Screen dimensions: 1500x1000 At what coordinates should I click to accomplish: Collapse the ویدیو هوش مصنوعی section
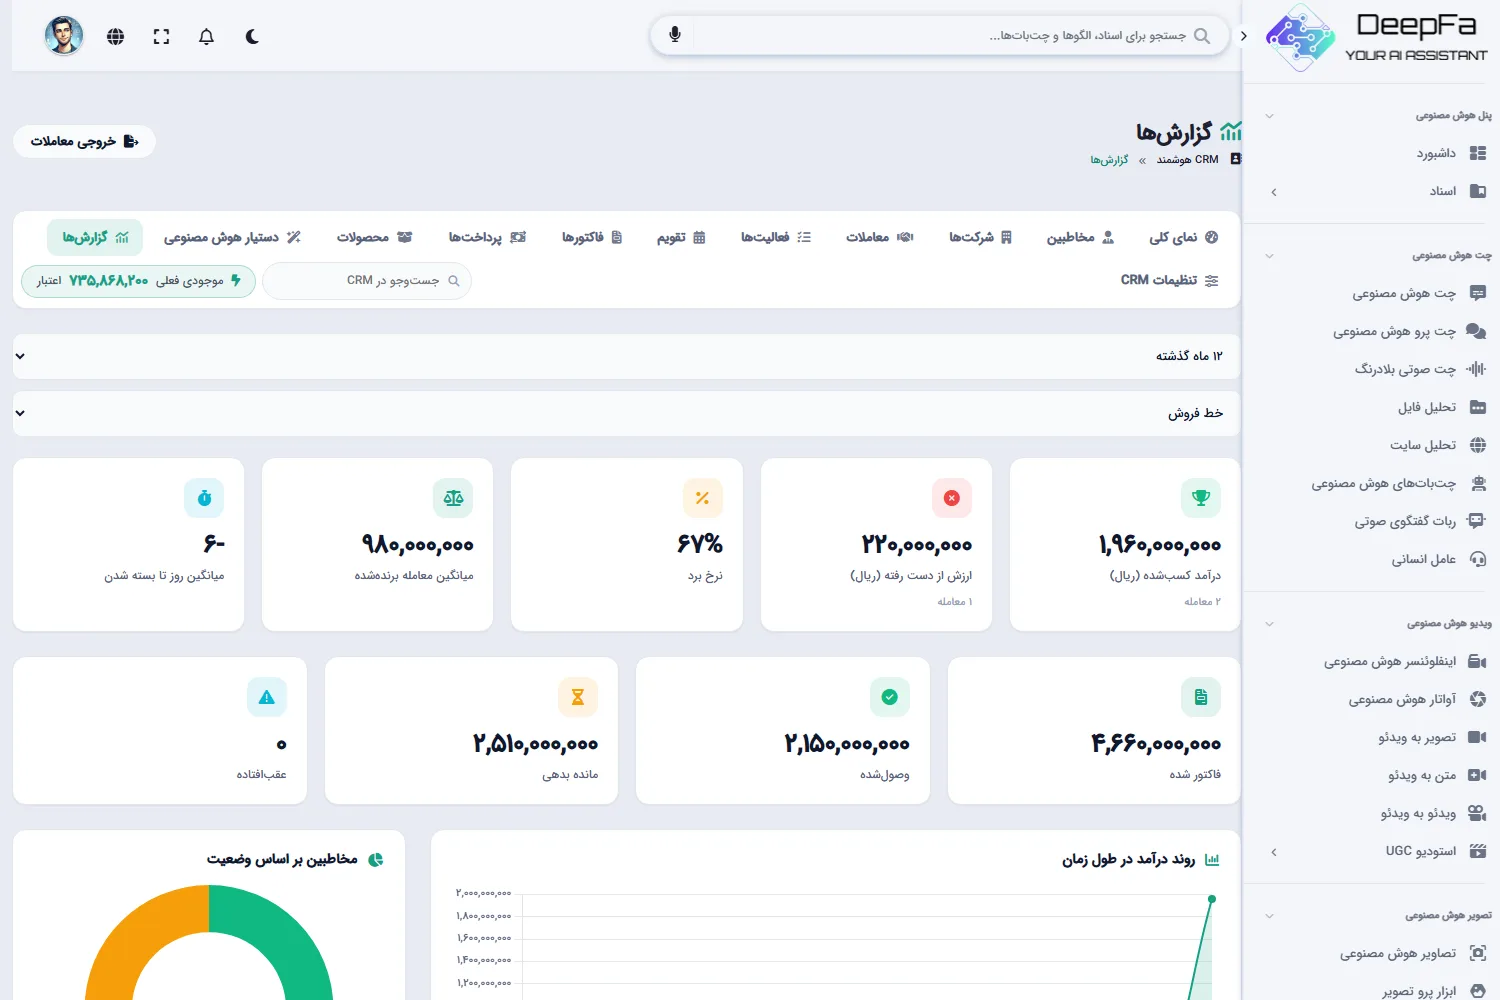[x=1269, y=624]
